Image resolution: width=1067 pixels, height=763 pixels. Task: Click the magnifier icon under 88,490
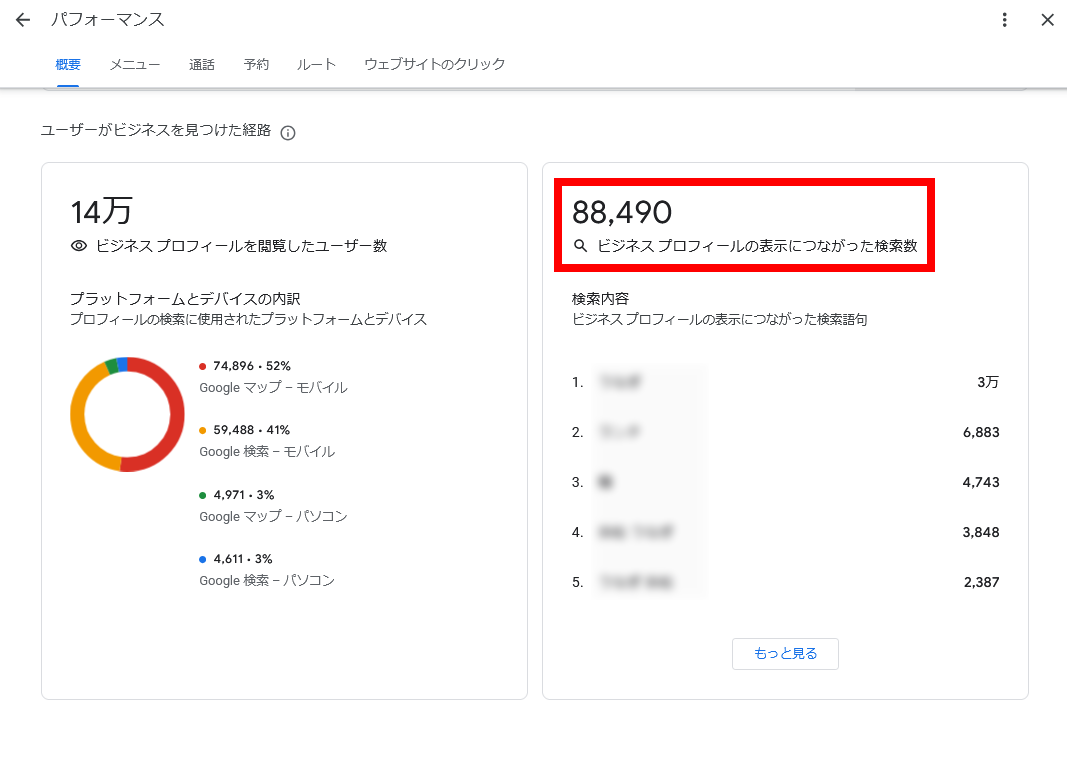[x=580, y=246]
